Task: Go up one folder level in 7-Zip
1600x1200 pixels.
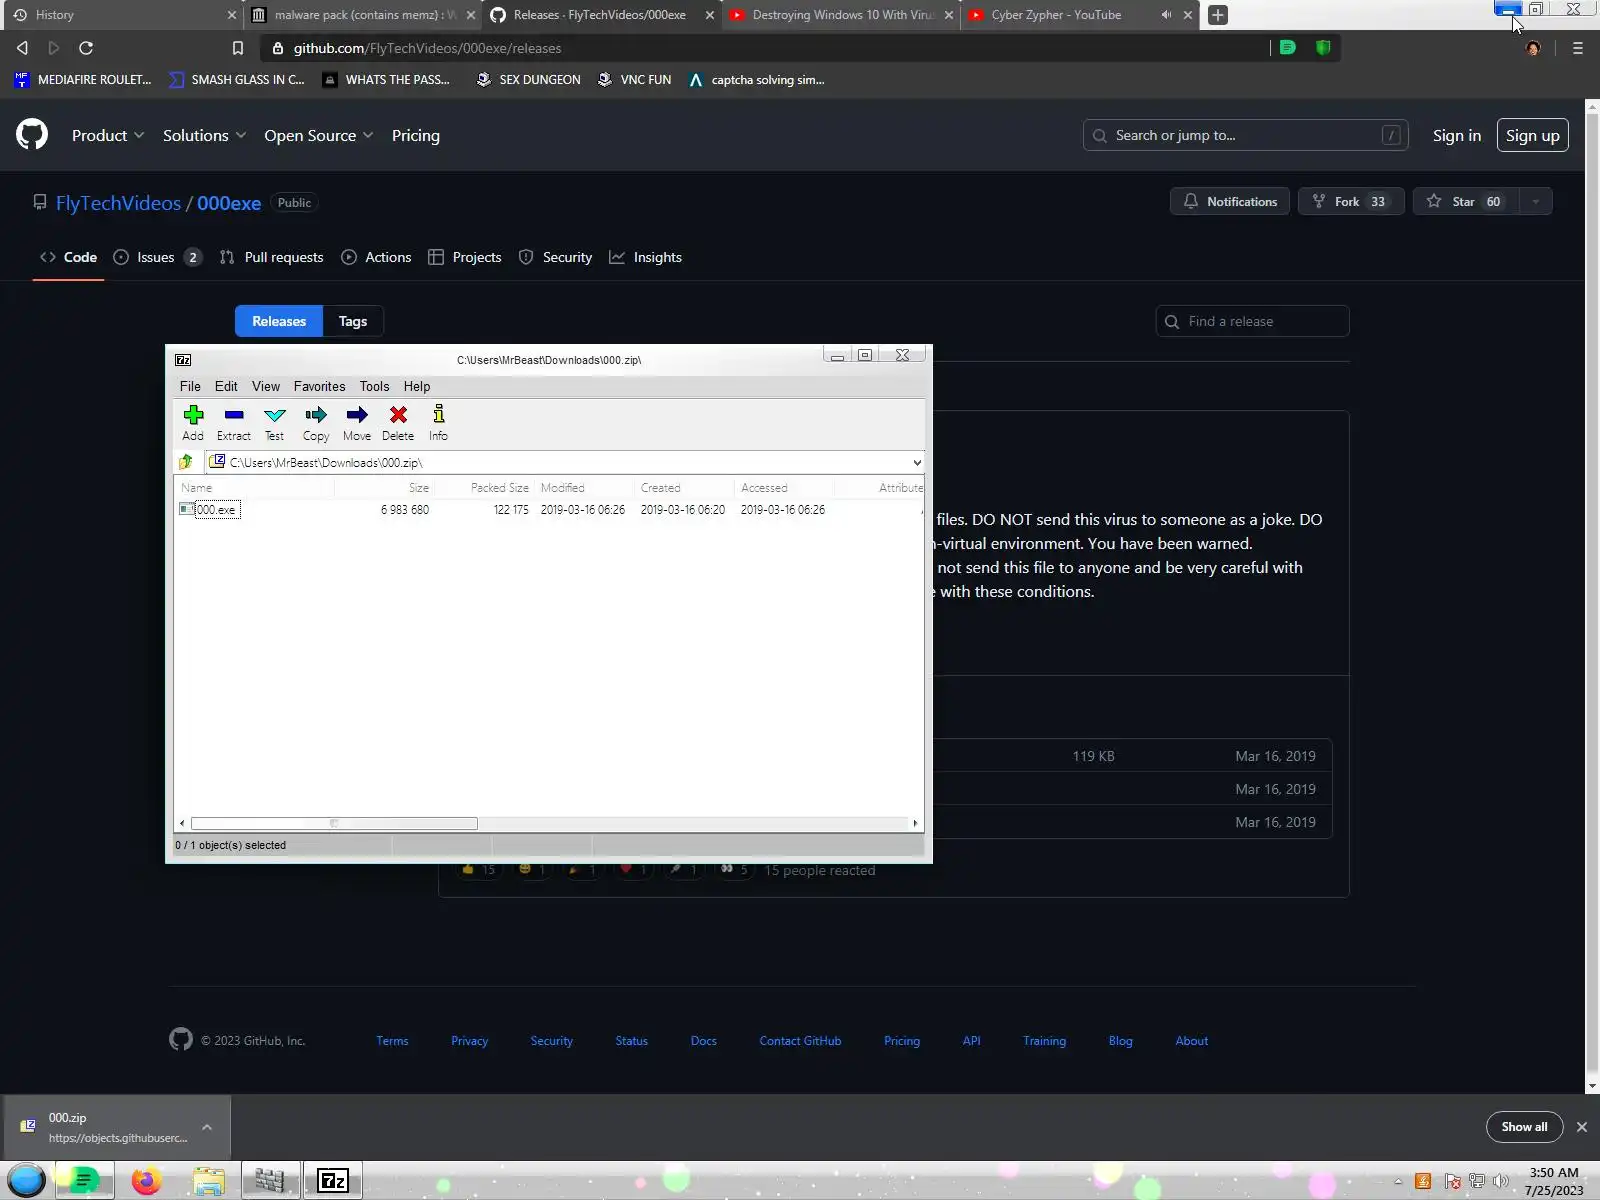Action: (186, 462)
